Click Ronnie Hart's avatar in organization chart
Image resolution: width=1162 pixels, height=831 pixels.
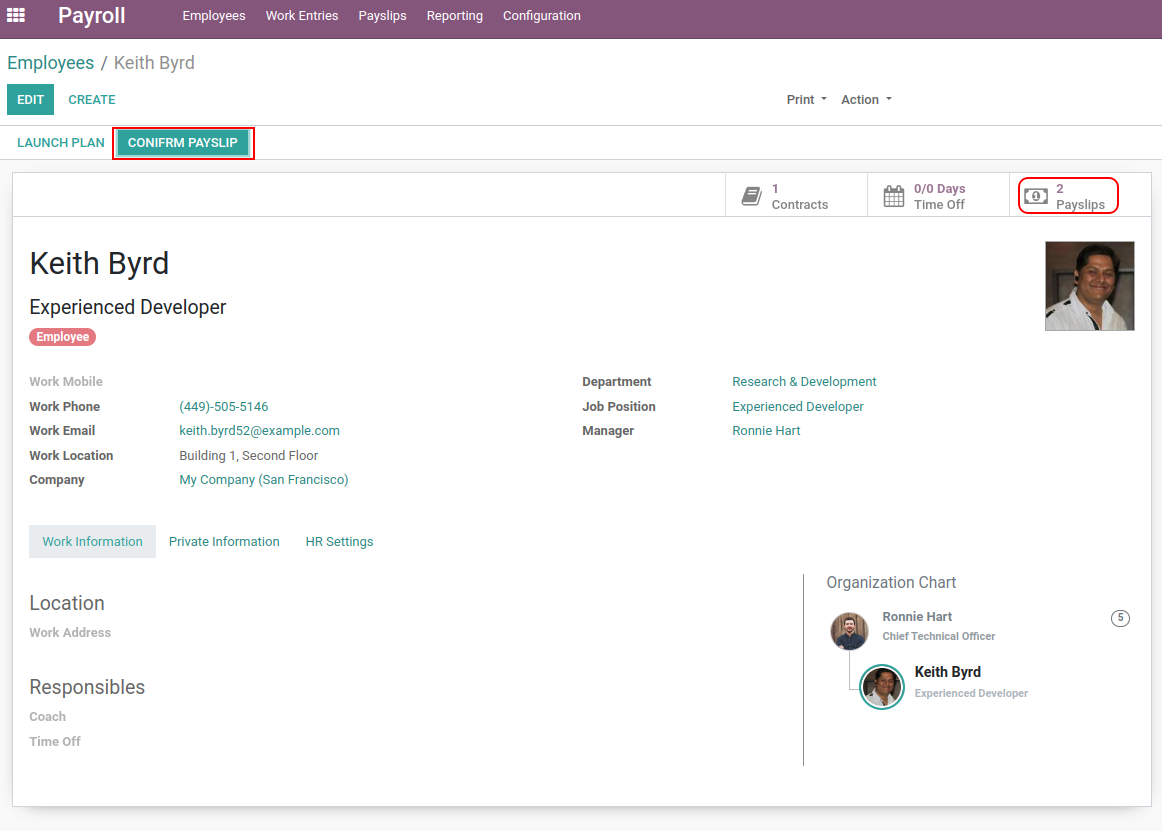849,631
